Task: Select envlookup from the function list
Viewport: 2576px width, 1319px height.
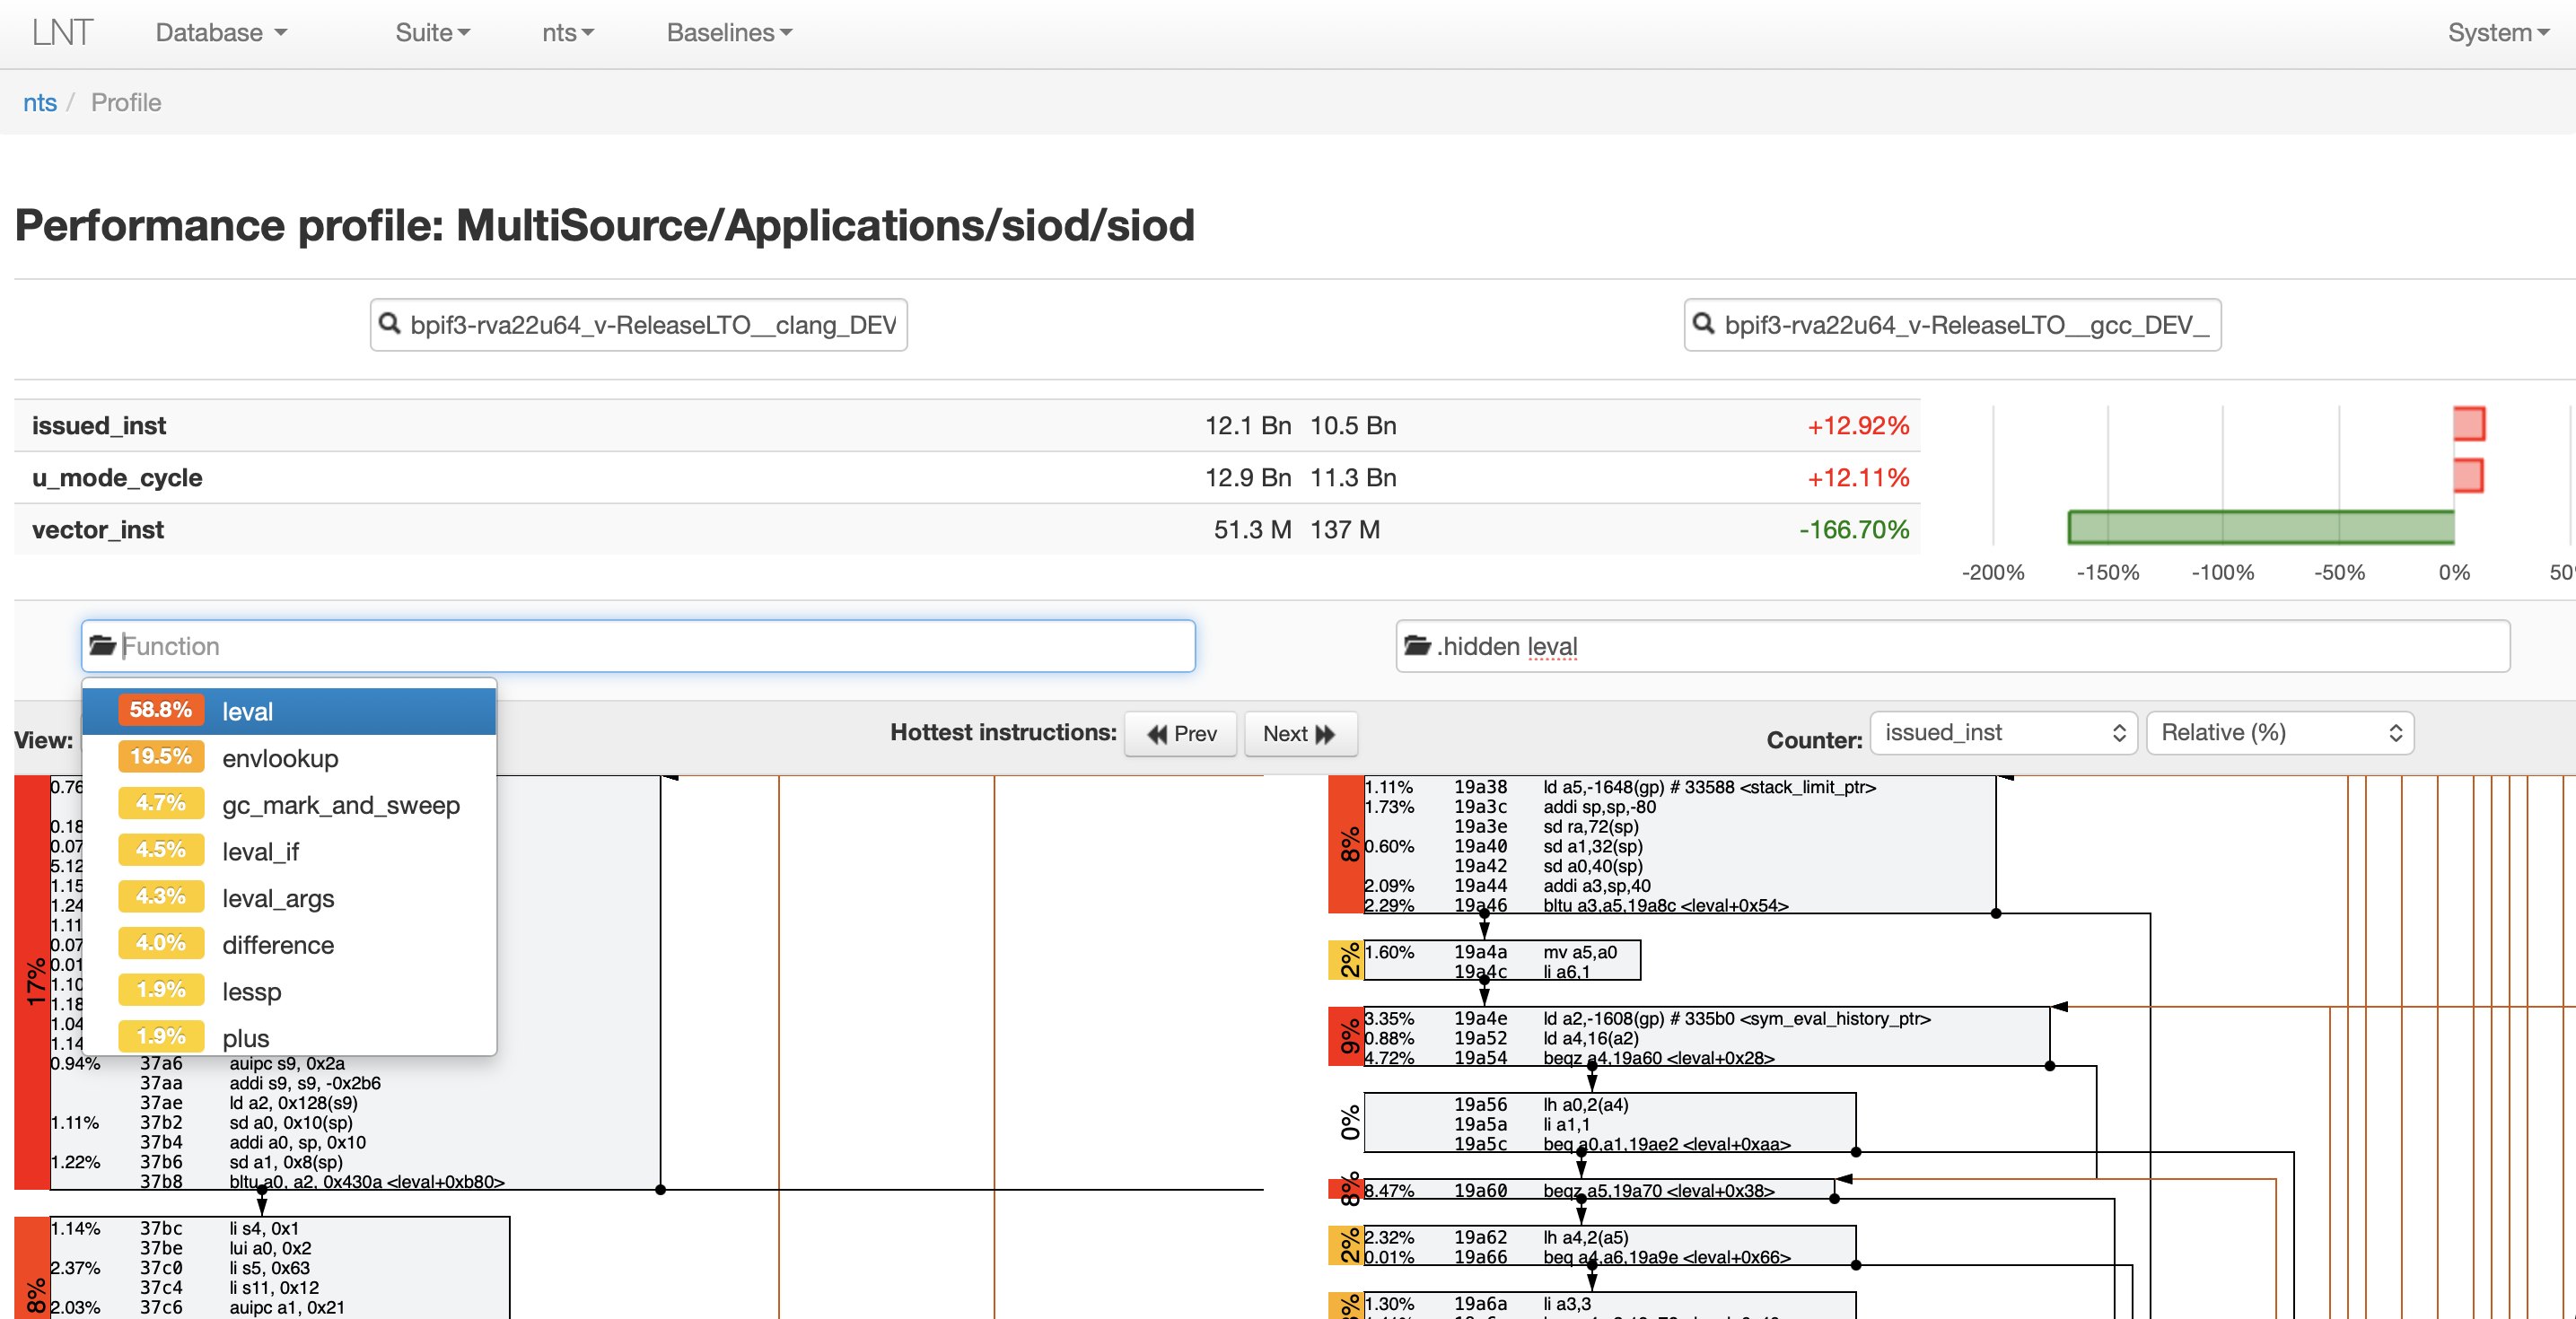Action: 280,758
